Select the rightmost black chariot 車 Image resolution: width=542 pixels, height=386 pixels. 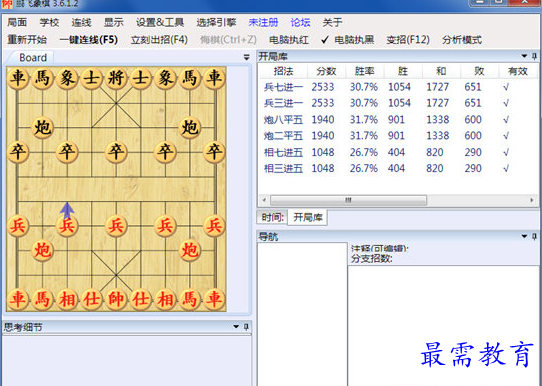point(214,78)
